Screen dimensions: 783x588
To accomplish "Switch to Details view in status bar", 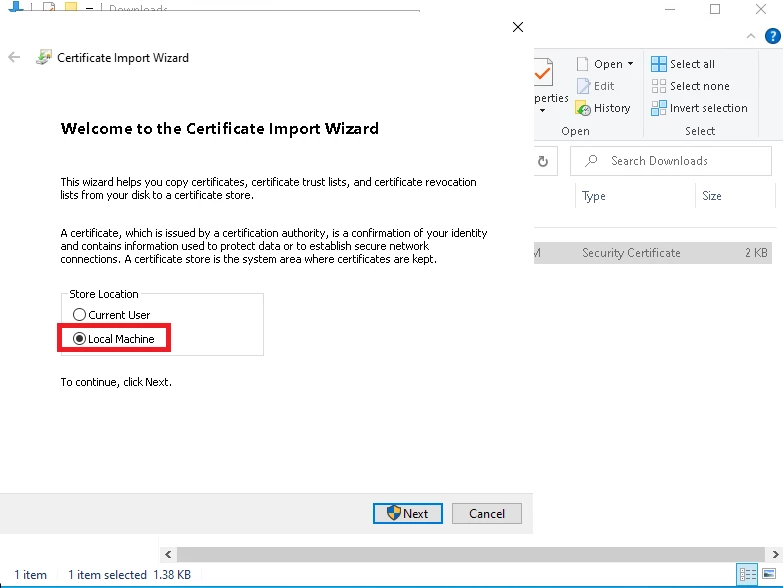I will [748, 575].
